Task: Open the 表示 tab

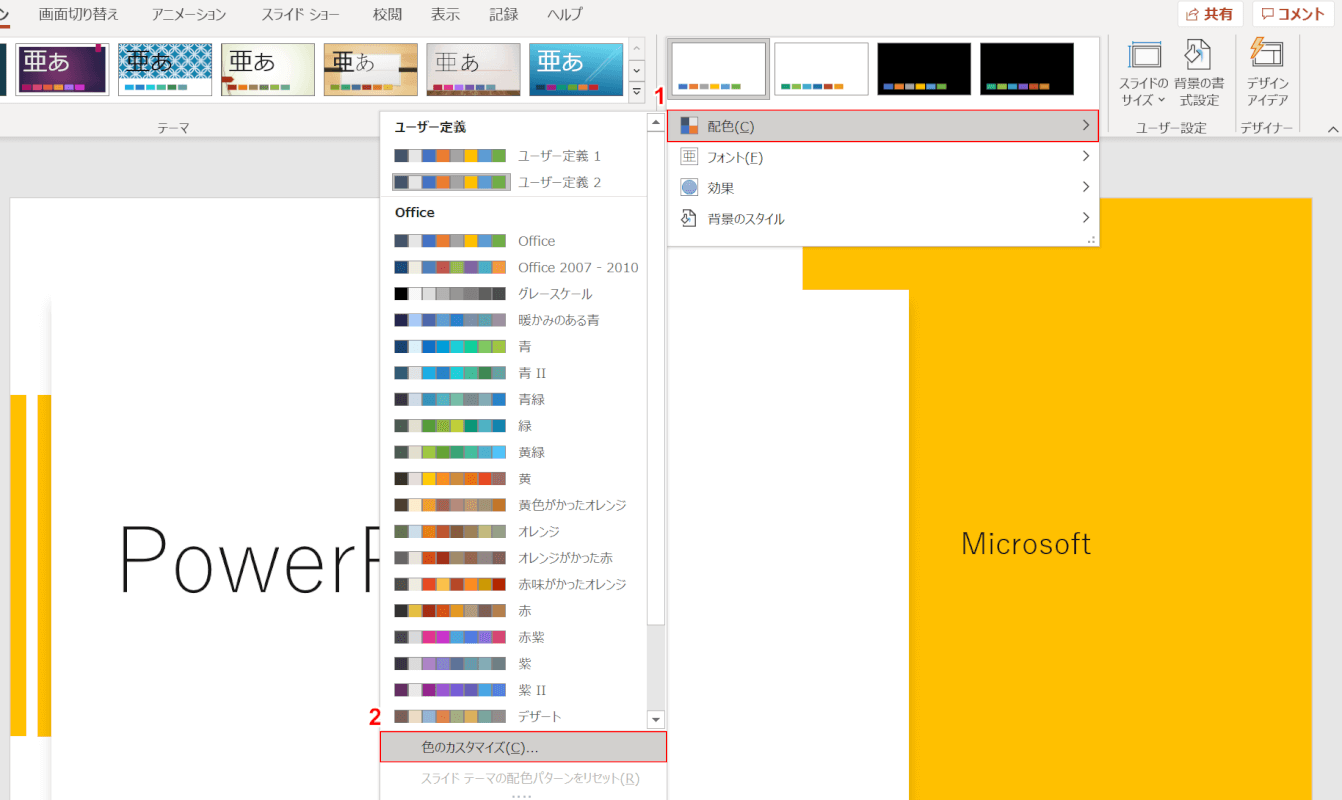Action: (446, 15)
